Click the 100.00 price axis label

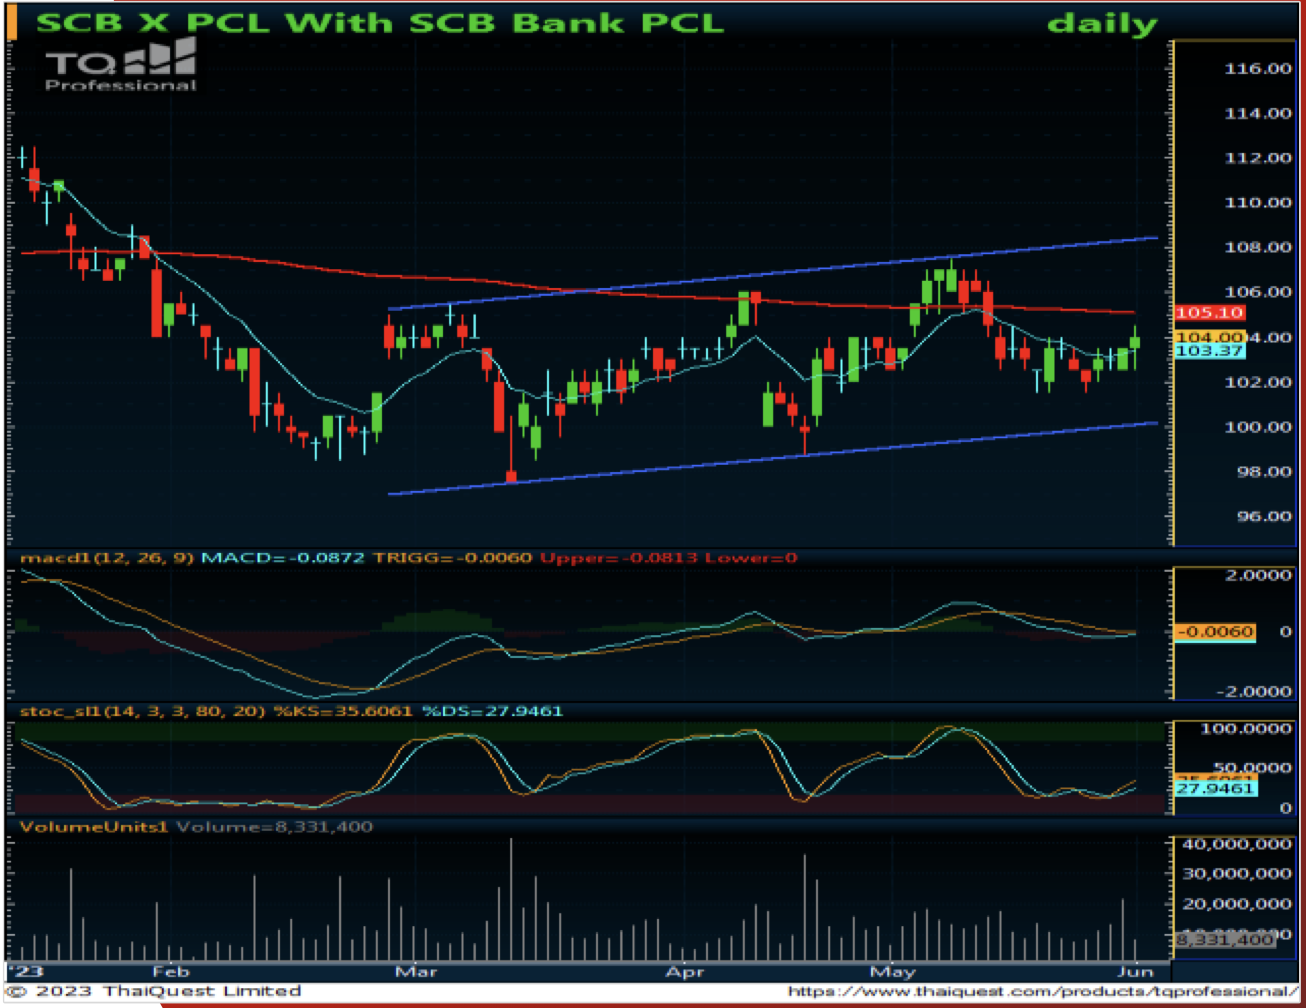click(x=1258, y=427)
